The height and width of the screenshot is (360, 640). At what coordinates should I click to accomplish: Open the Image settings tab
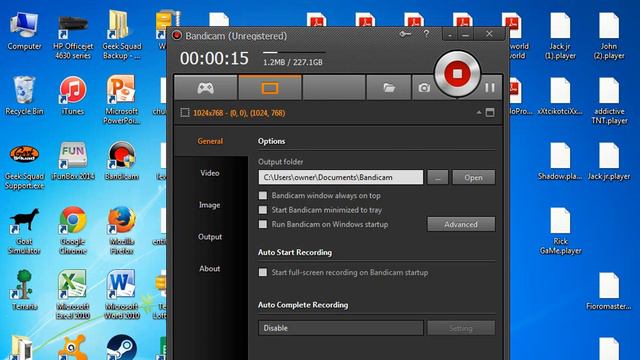(x=210, y=205)
